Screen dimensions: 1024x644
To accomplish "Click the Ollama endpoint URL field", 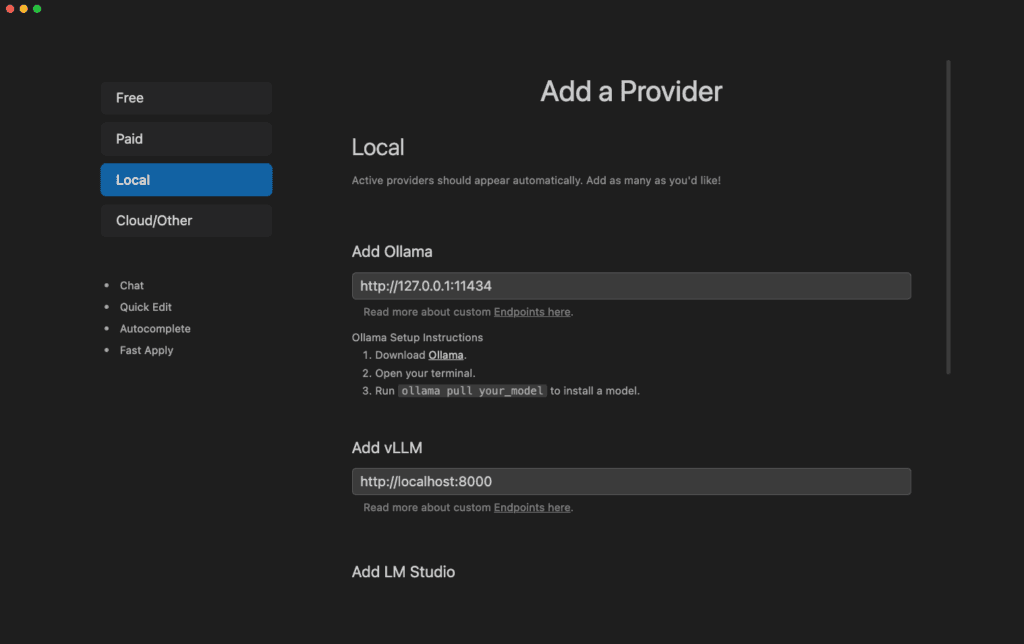I will (631, 286).
